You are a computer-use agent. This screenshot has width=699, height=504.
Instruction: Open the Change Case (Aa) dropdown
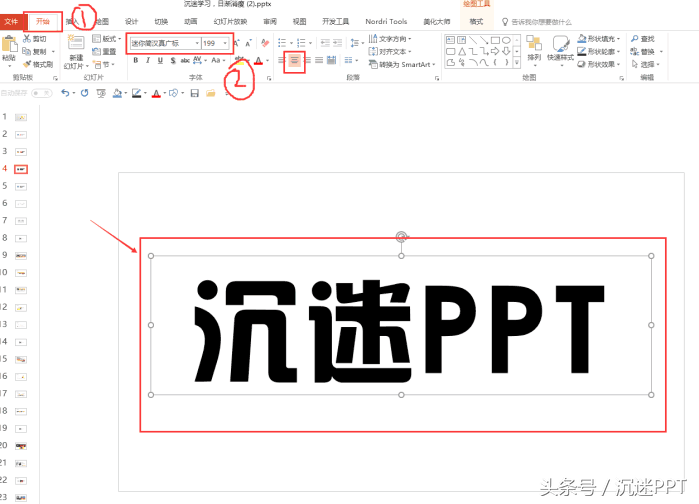click(218, 60)
